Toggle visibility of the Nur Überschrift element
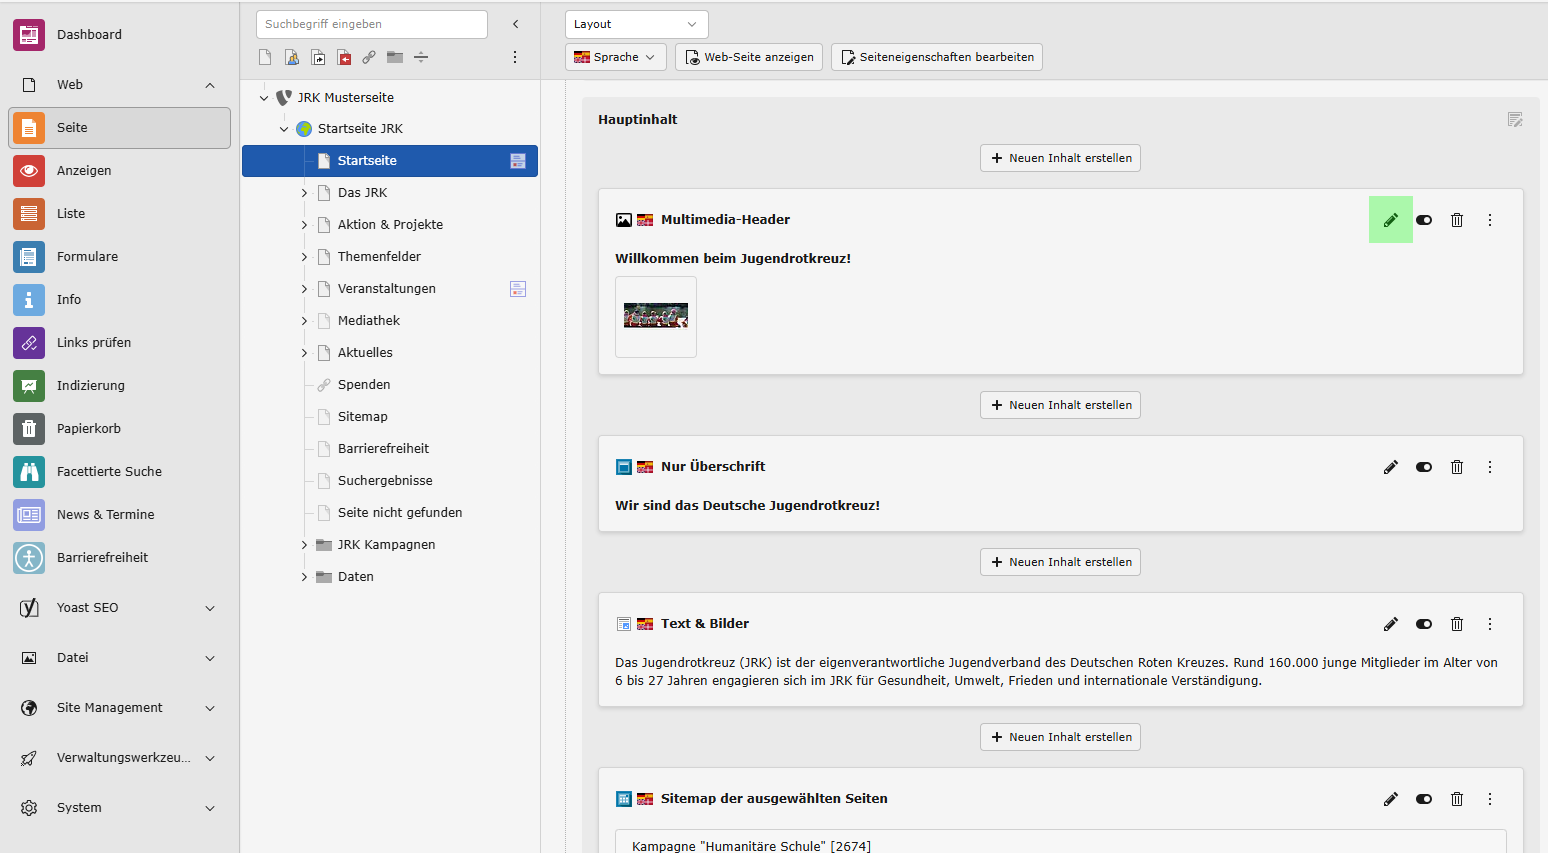Screen dimensions: 1548x853 pos(1424,467)
